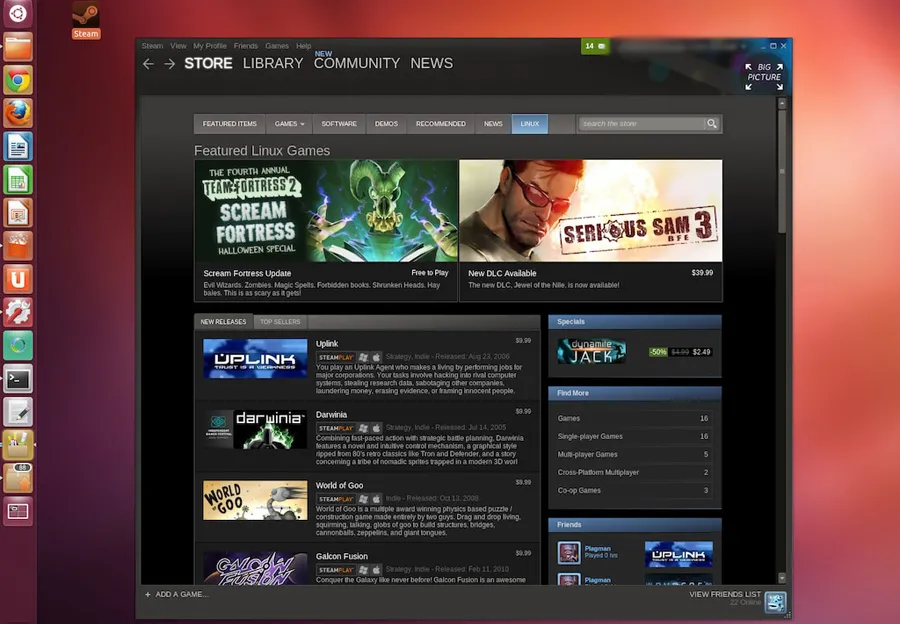This screenshot has height=624, width=900.
Task: Open the Help menu
Action: pos(304,46)
